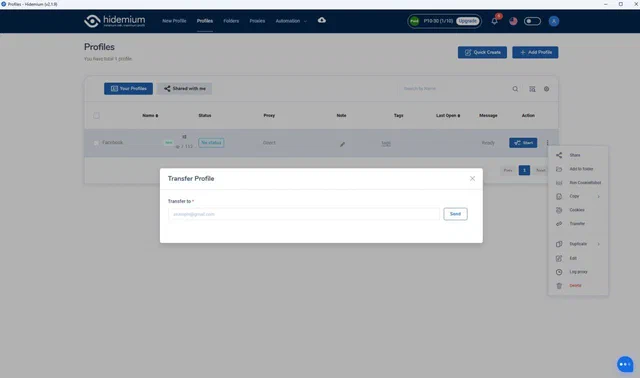Open the Folders nav tab
Image resolution: width=640 pixels, height=378 pixels.
pos(231,21)
